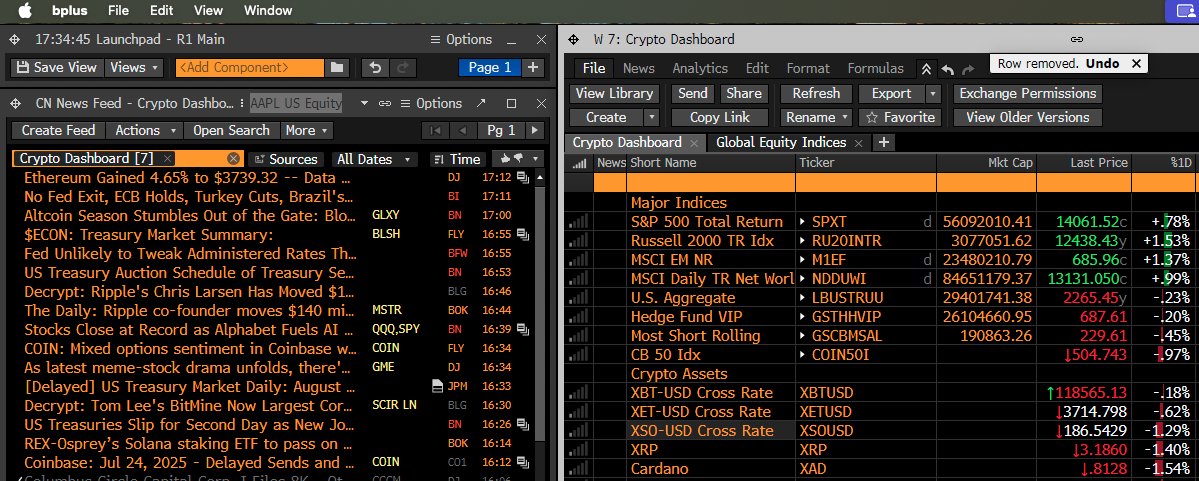Expand the Export dropdown arrow
The width and height of the screenshot is (1199, 481).
point(932,93)
